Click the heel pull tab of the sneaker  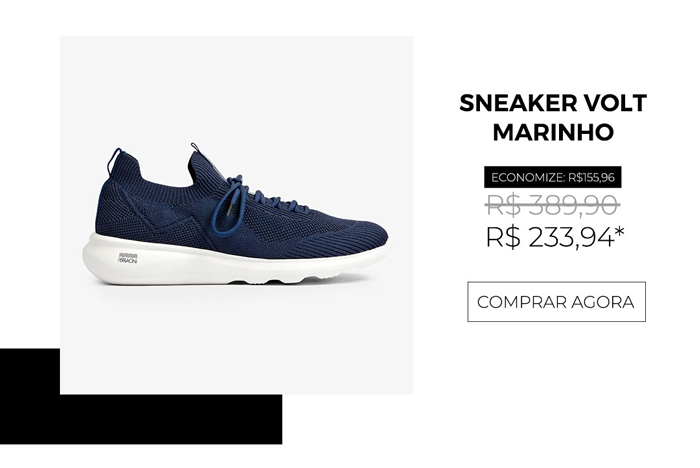(x=115, y=161)
